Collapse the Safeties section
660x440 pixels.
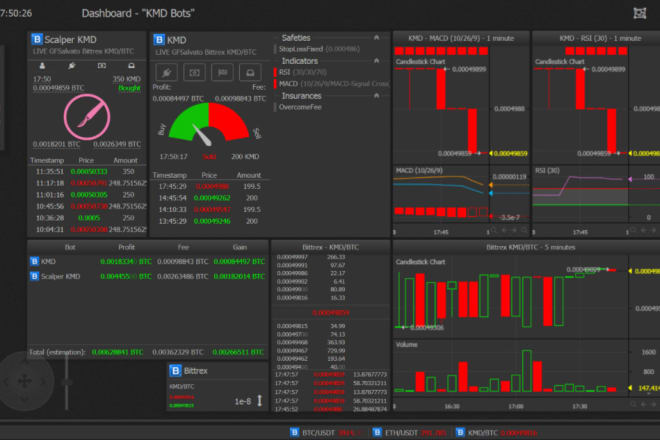tap(376, 37)
